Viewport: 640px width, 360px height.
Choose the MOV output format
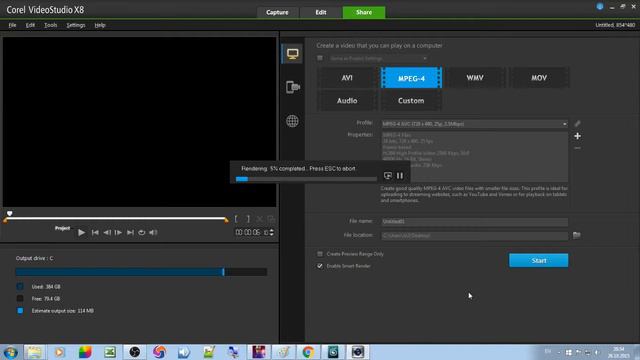[539, 78]
